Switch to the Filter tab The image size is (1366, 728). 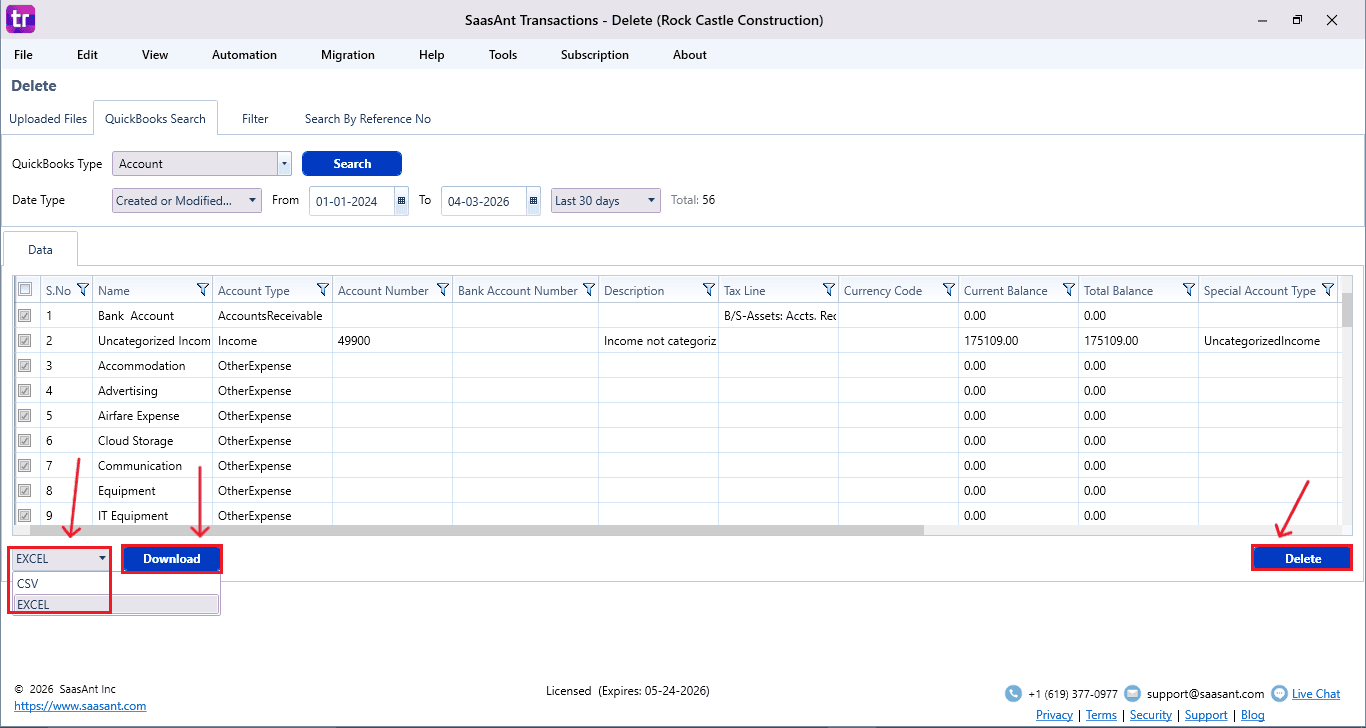tap(255, 119)
